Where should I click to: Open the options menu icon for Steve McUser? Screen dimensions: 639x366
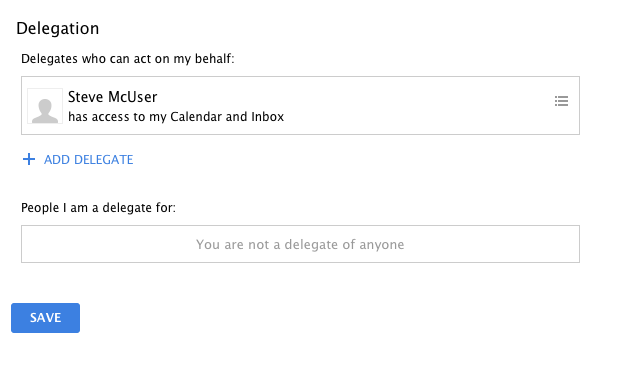(561, 101)
